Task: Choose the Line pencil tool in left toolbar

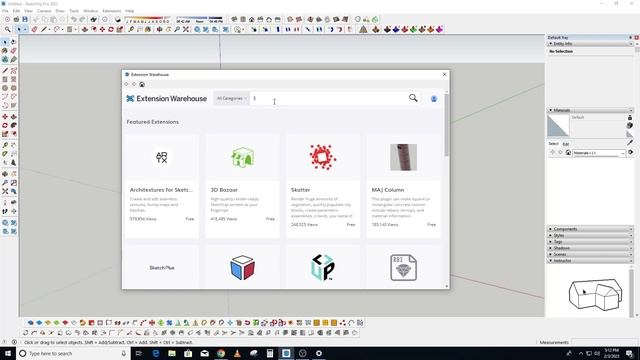Action: click(x=5, y=71)
